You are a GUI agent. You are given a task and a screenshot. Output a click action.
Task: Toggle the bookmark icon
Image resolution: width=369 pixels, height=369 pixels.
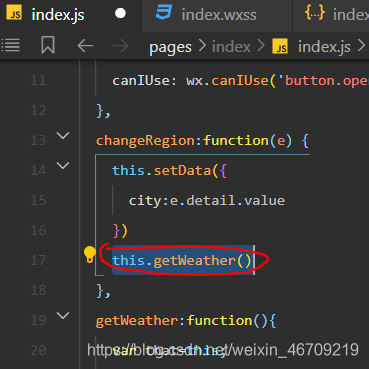(48, 45)
